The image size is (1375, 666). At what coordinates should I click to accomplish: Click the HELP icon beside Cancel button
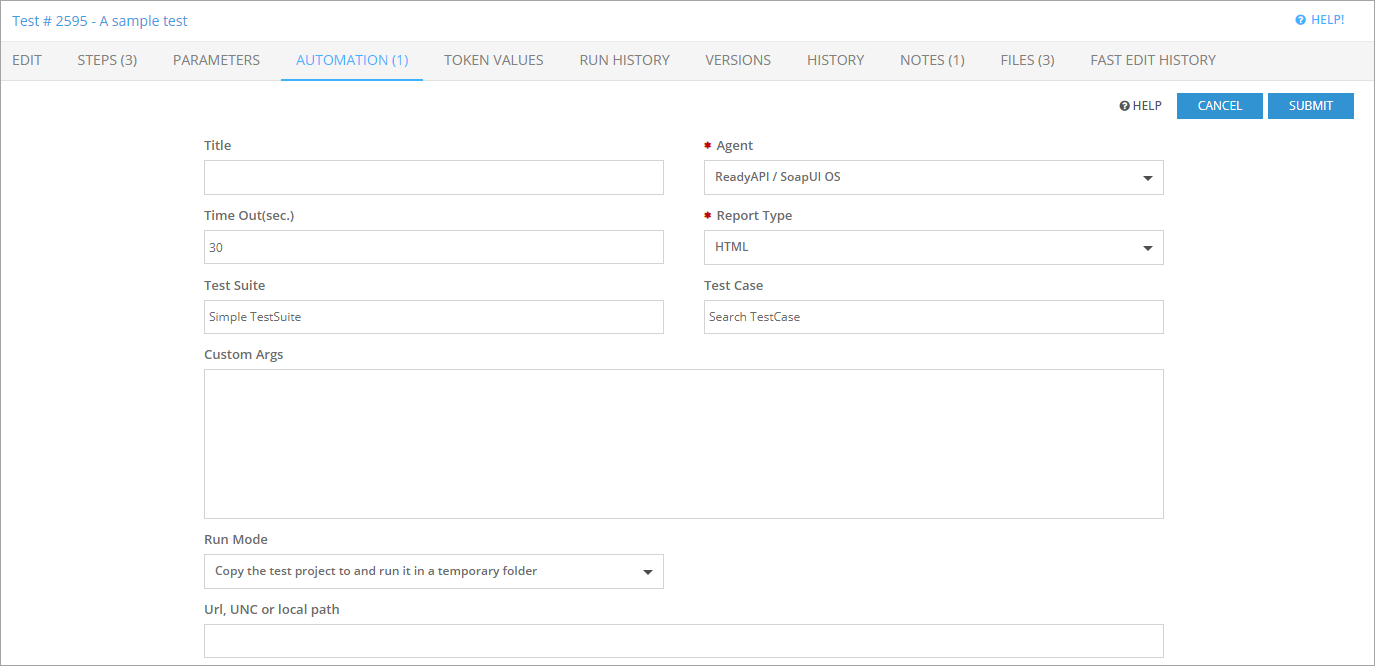[1124, 106]
